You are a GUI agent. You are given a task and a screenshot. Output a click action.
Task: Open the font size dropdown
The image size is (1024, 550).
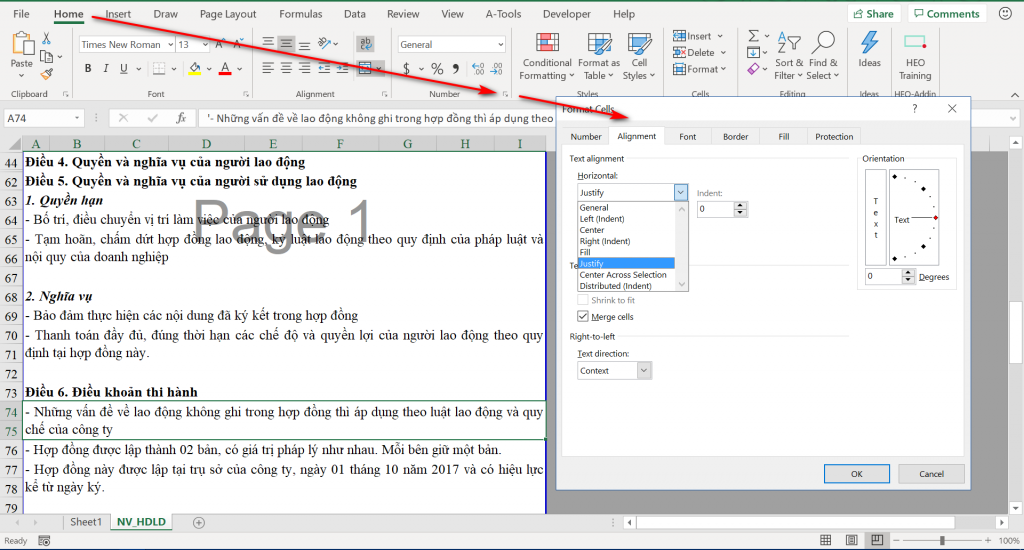pos(205,44)
